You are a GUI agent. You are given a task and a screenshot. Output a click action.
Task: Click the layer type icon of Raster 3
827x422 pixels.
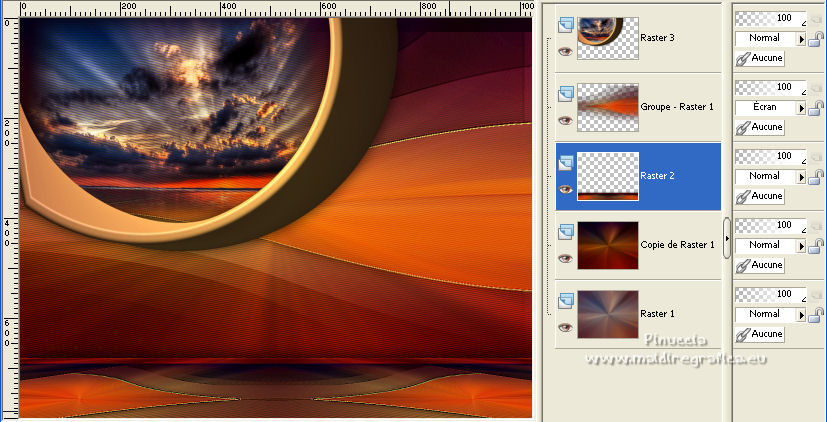tap(565, 25)
